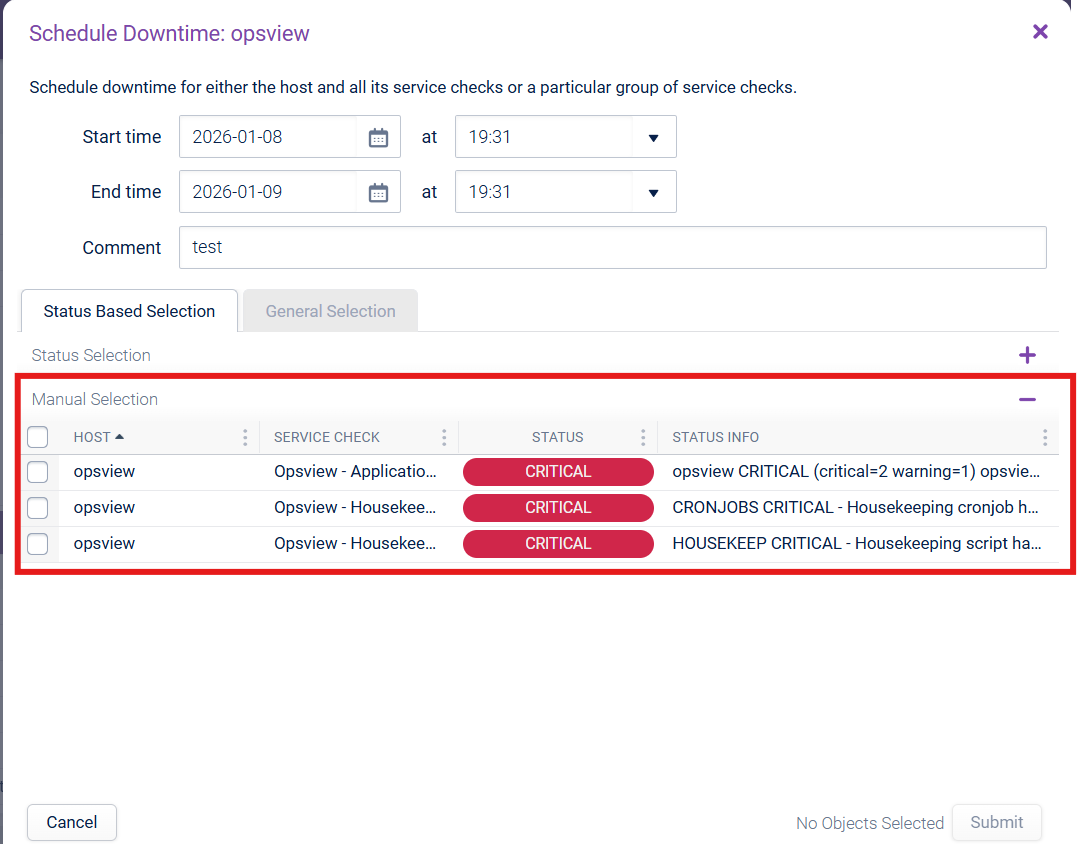This screenshot has height=844, width=1077.
Task: Open the STATUS INFO column options menu
Action: click(1045, 438)
